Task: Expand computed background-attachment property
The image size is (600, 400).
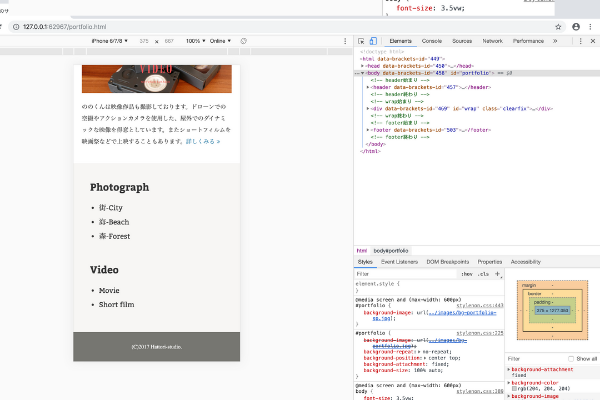Action: point(509,369)
